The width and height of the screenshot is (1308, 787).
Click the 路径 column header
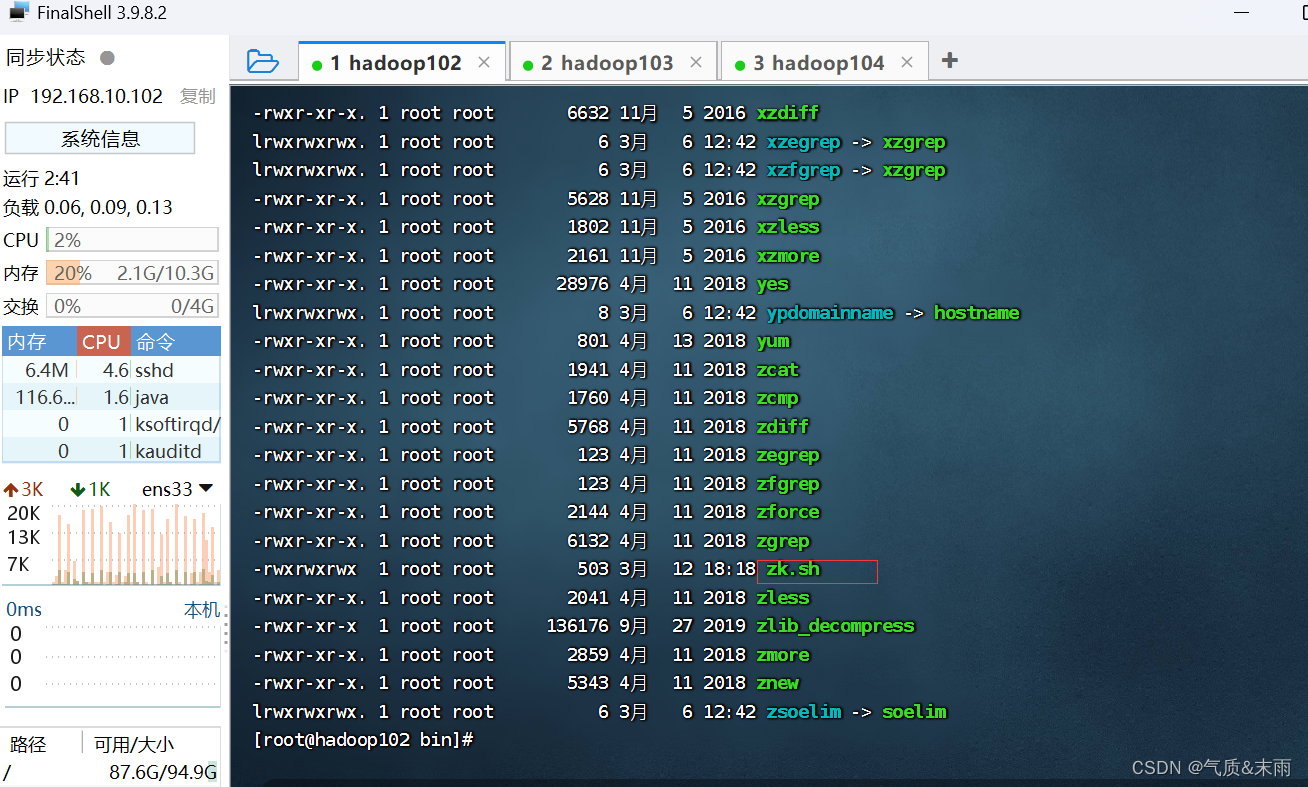click(x=28, y=744)
